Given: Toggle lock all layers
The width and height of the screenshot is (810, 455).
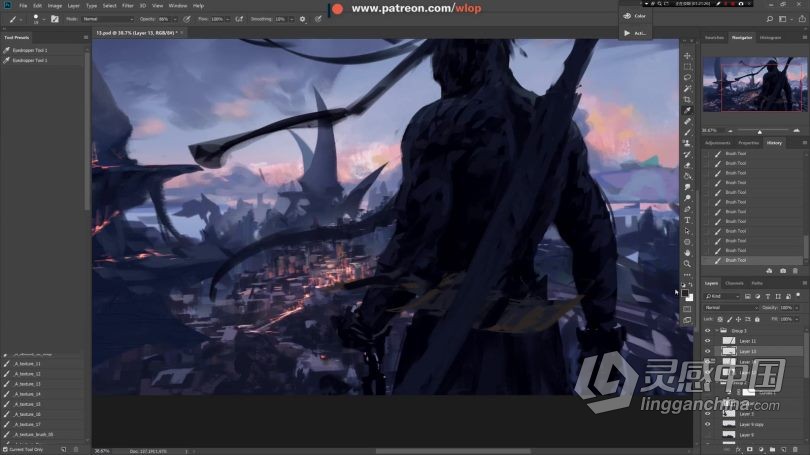Looking at the screenshot, I should (x=757, y=319).
